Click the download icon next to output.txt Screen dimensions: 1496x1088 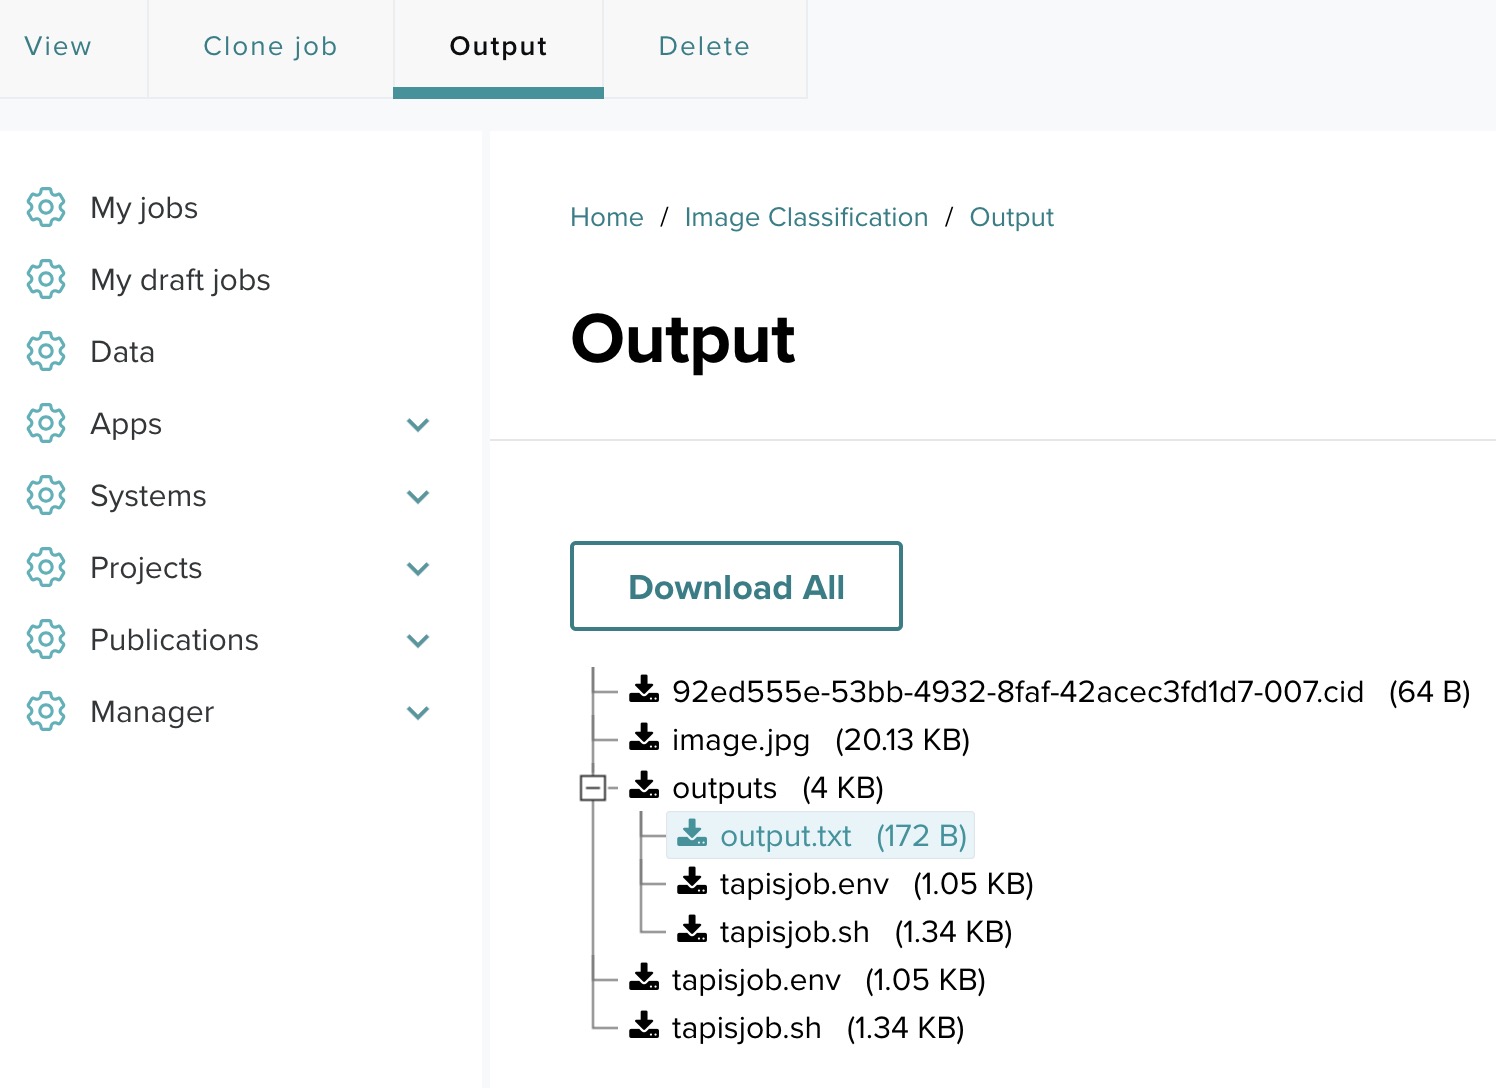coord(692,834)
